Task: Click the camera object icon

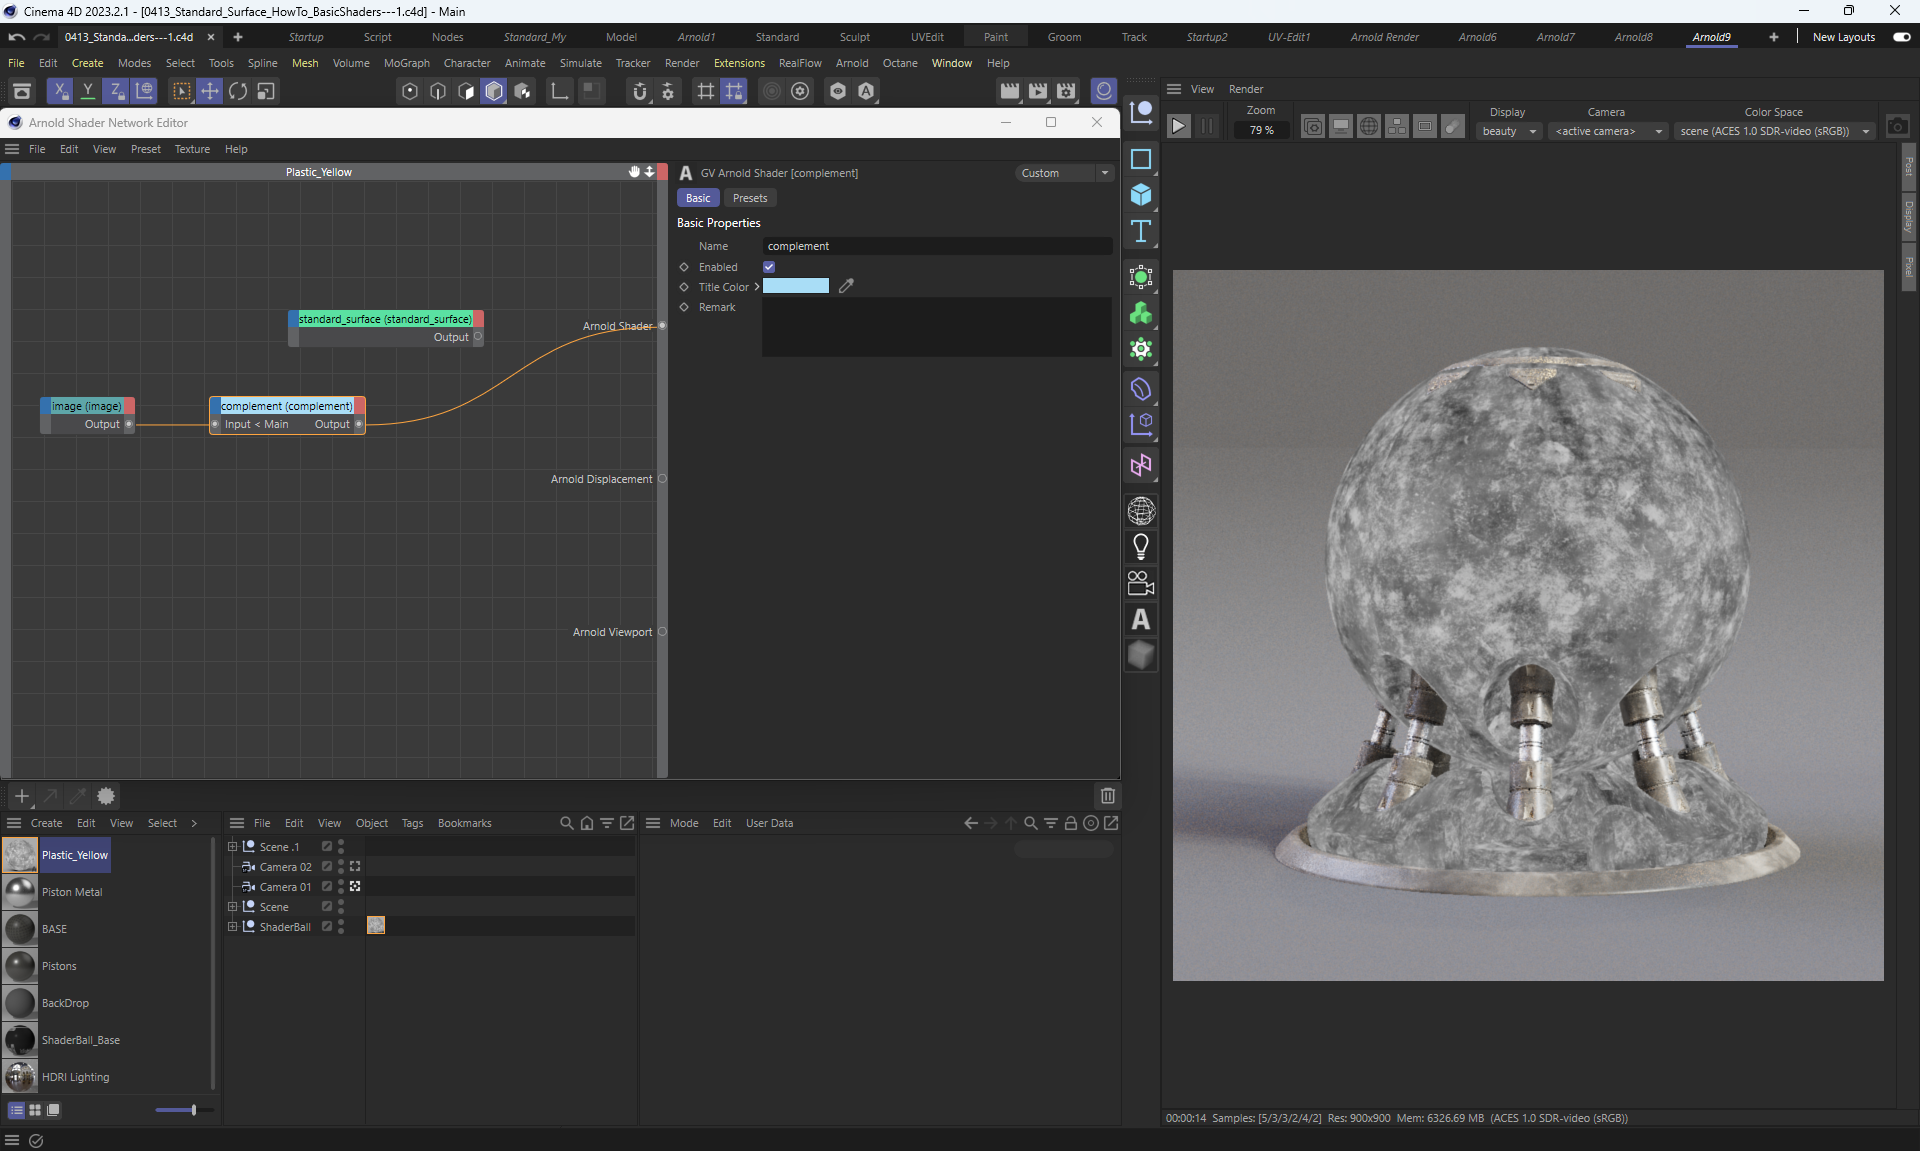Action: click(1141, 583)
